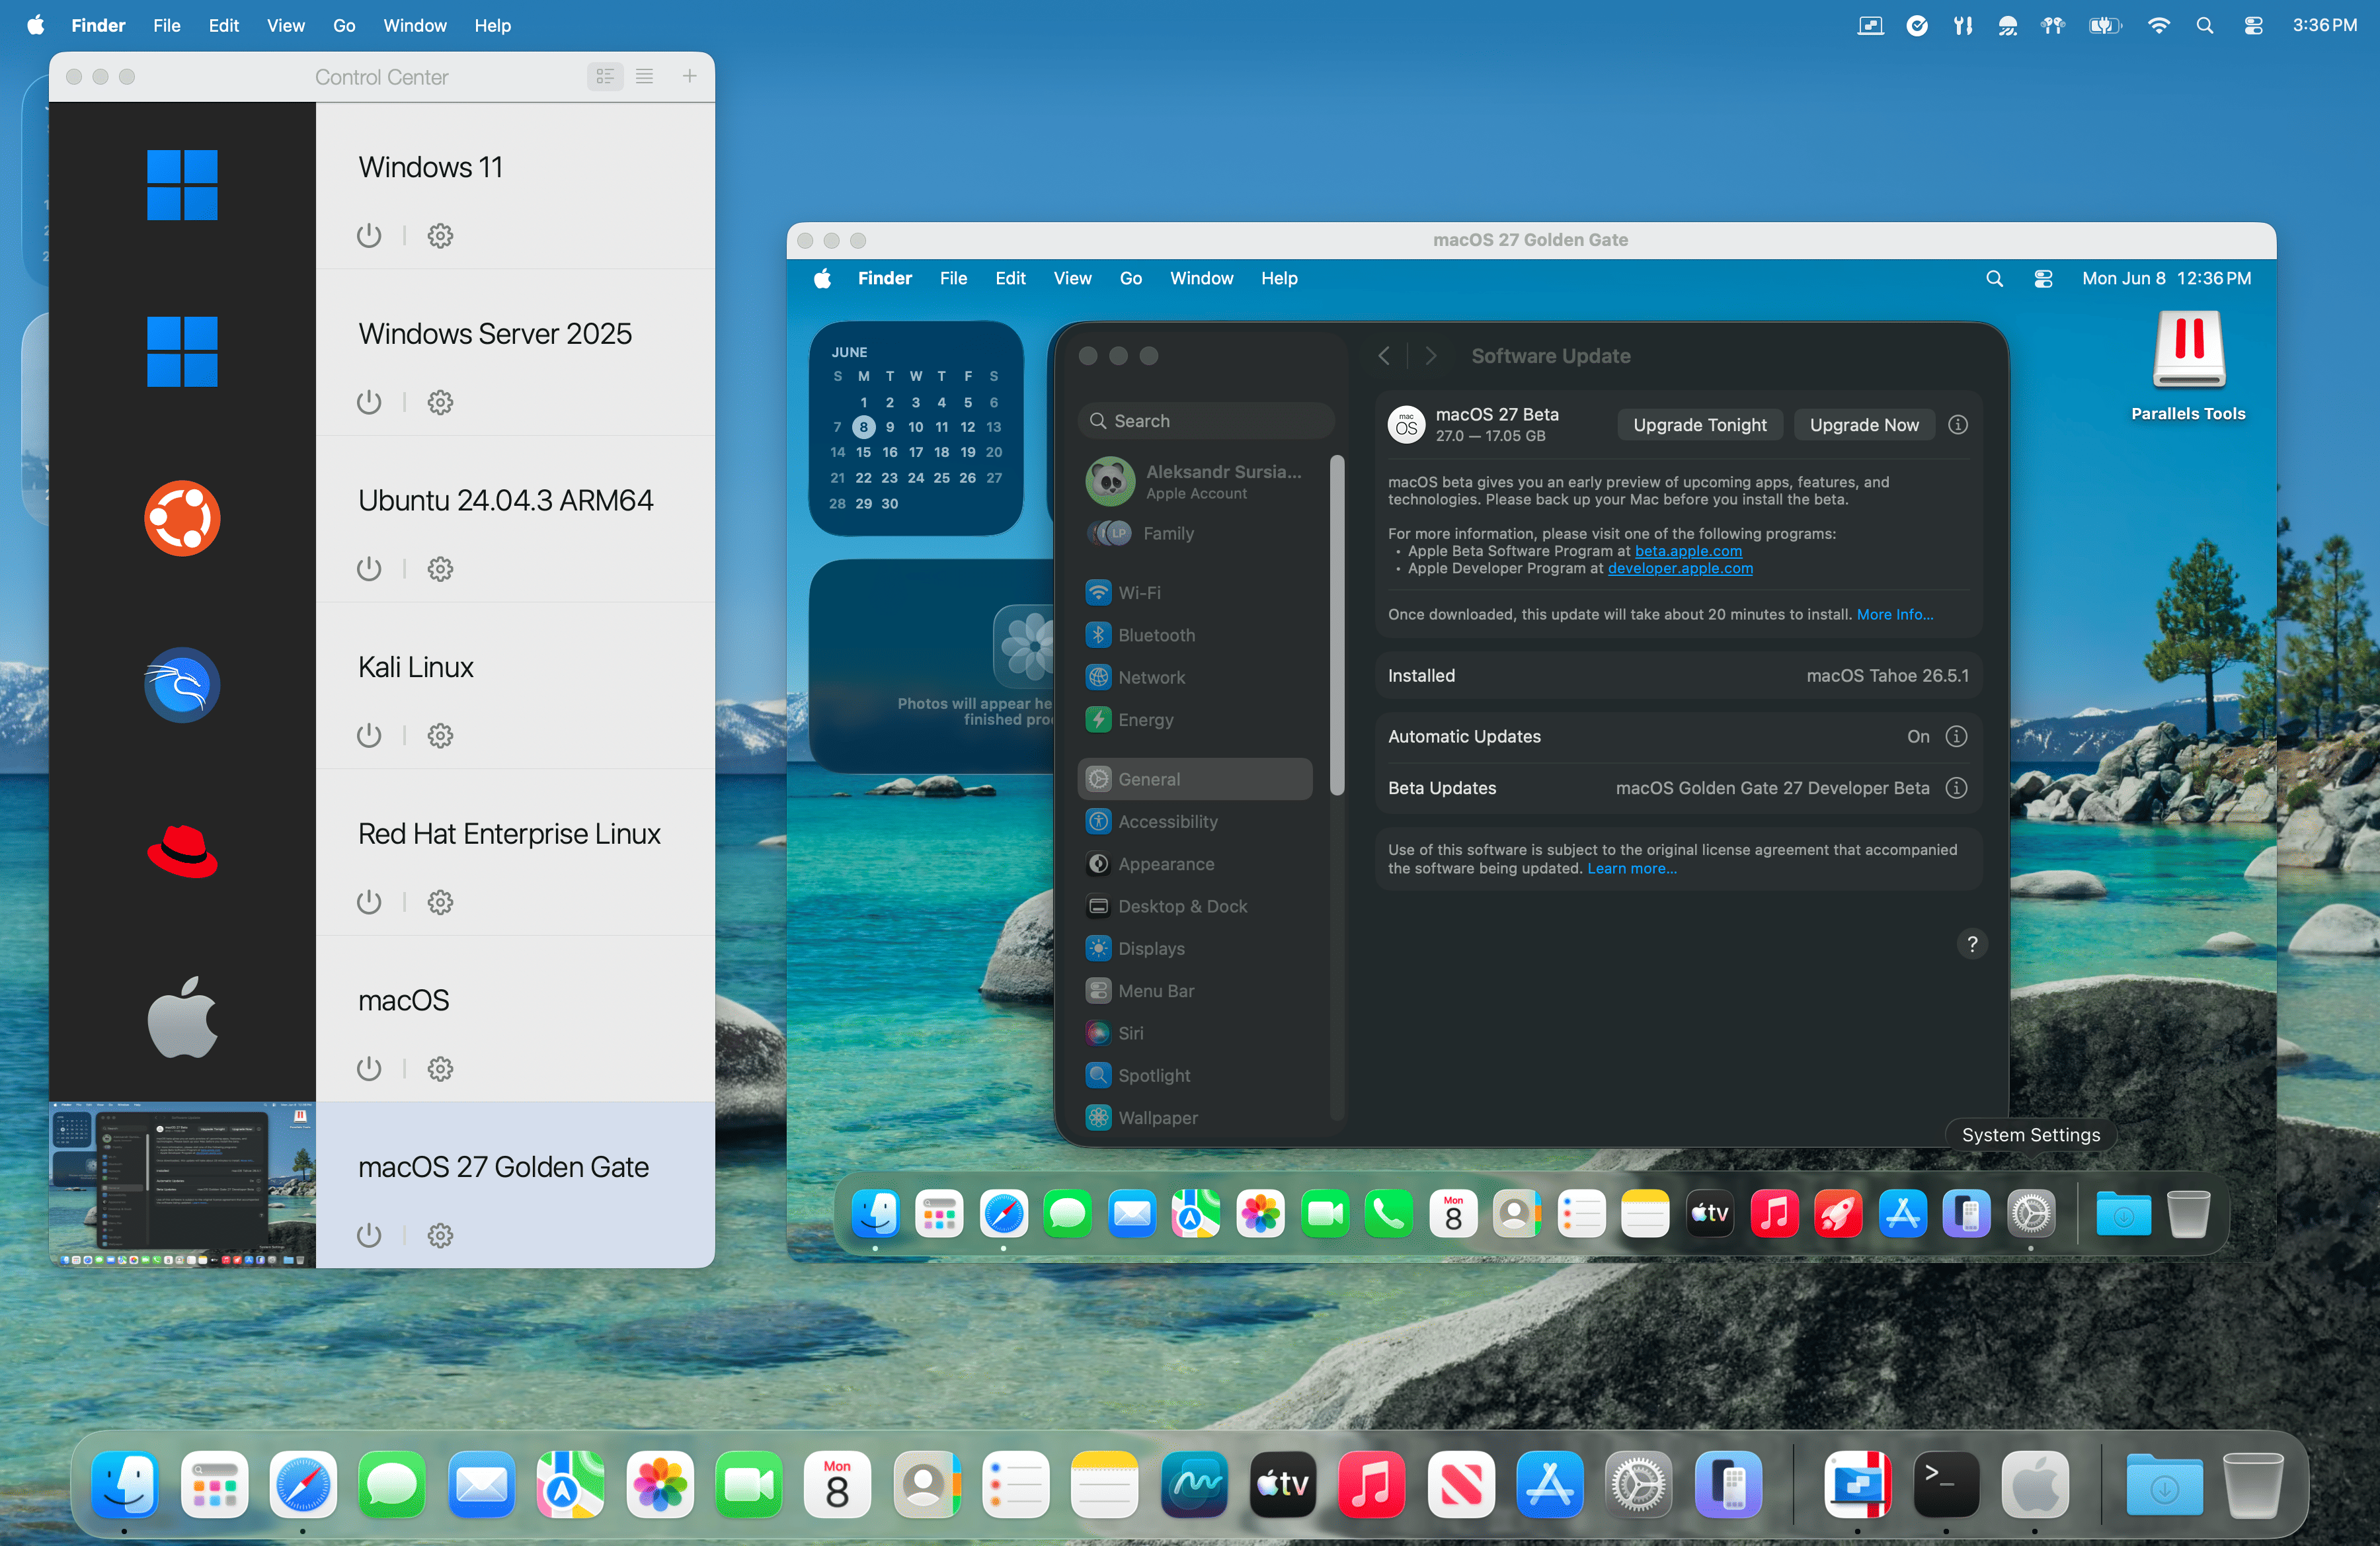Open Beta Updates info options

(1956, 788)
